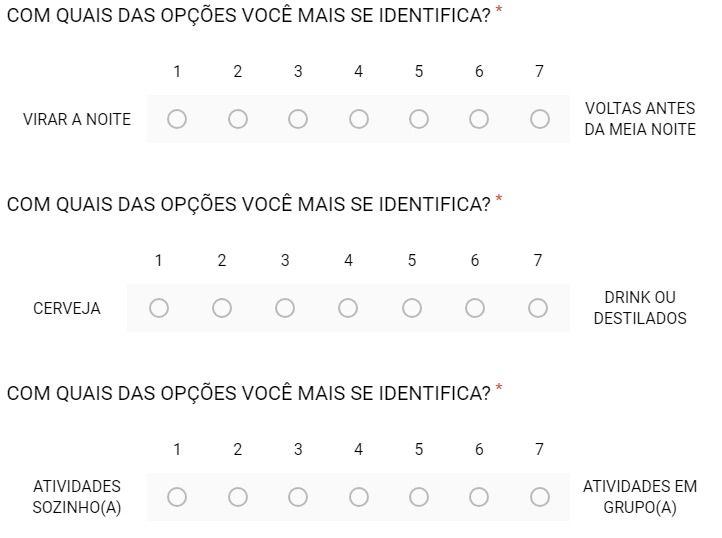Select rating 6 on Cerveja scale

[x=475, y=308]
